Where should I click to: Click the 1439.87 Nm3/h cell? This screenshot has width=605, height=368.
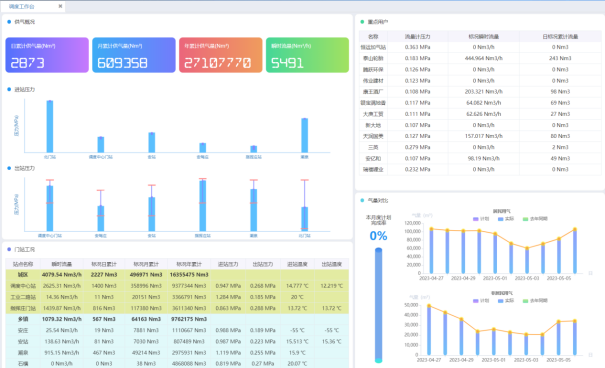click(x=62, y=308)
